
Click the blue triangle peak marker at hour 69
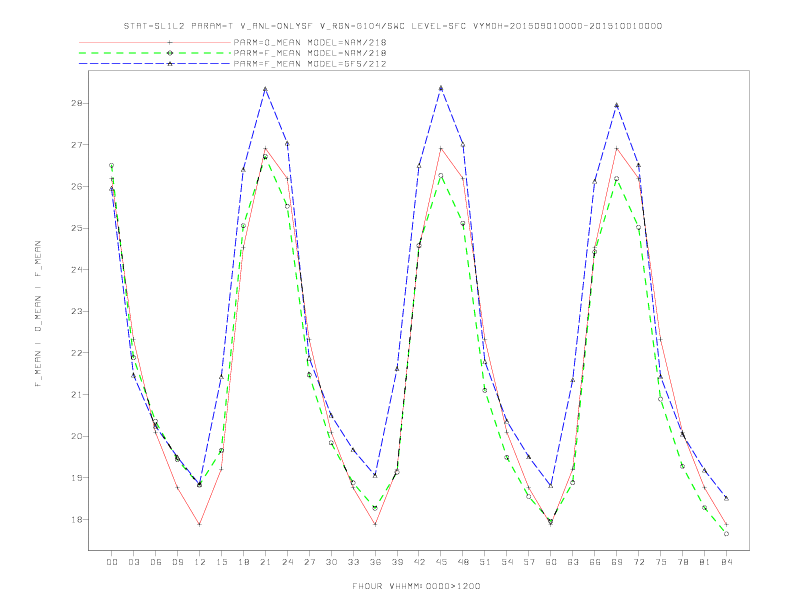pyautogui.click(x=617, y=105)
